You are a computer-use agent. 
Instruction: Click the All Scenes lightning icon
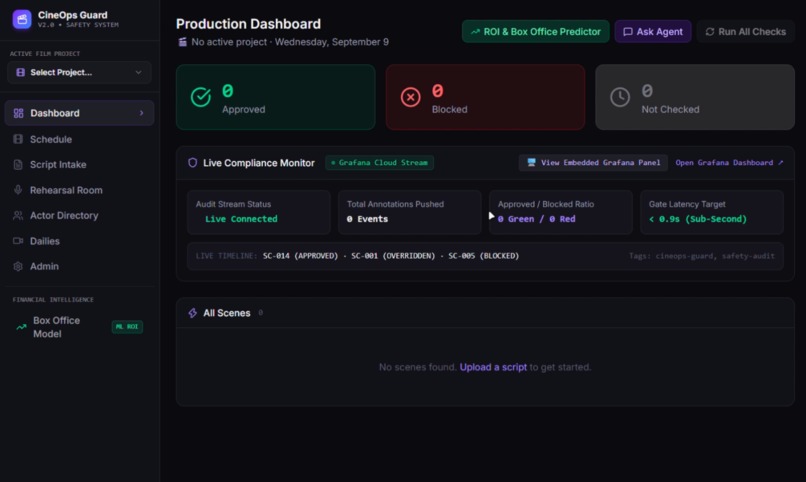(193, 313)
